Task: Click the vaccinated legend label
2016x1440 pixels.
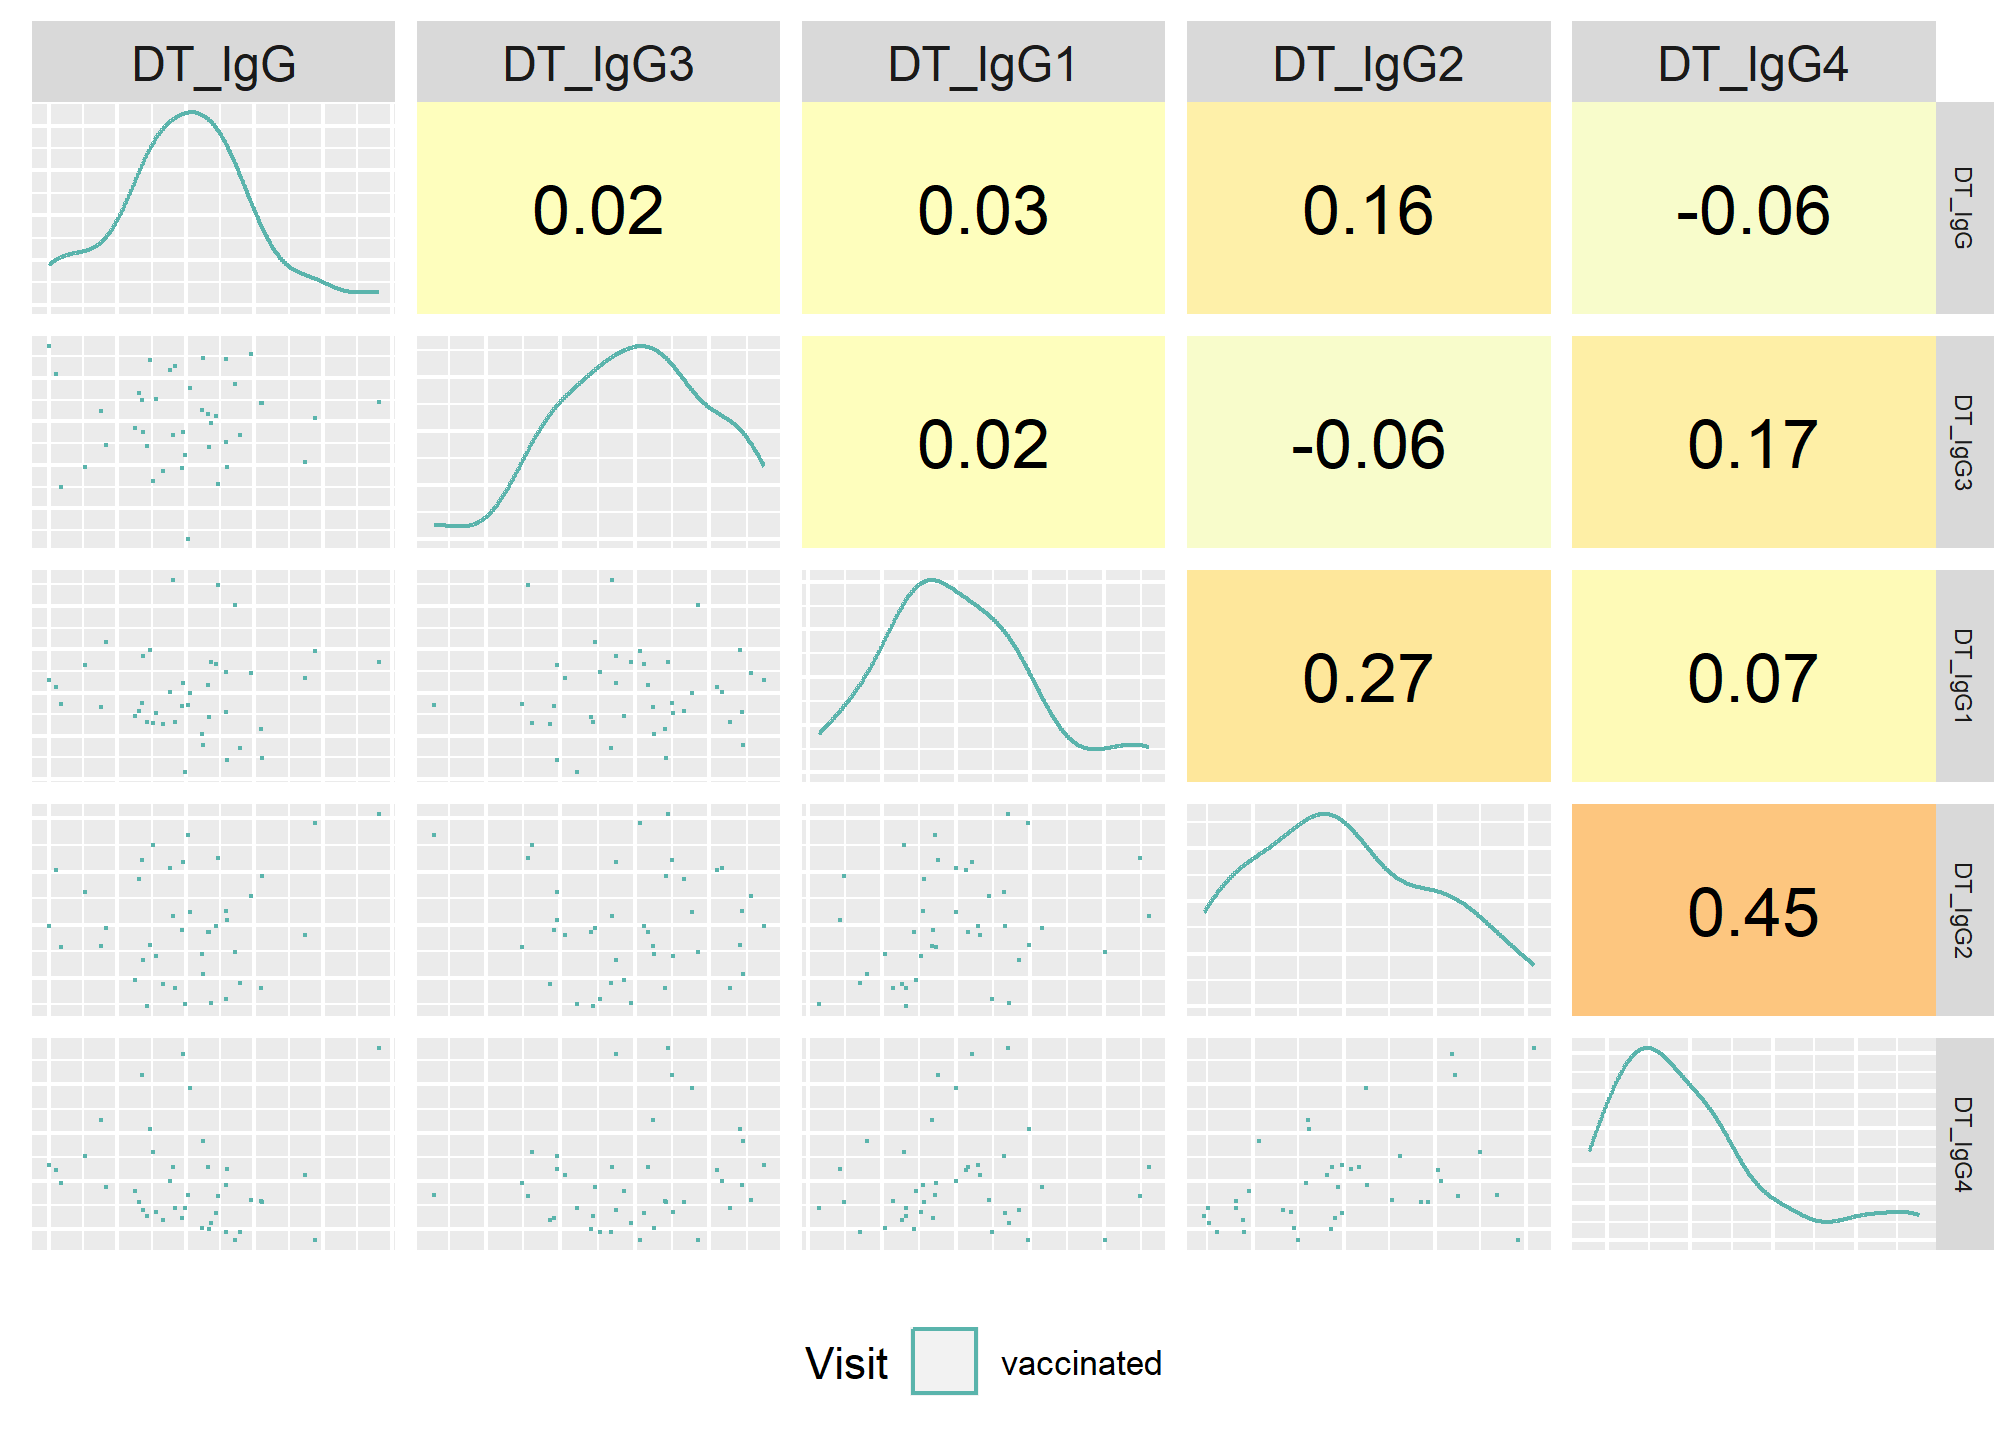Action: click(x=1081, y=1363)
